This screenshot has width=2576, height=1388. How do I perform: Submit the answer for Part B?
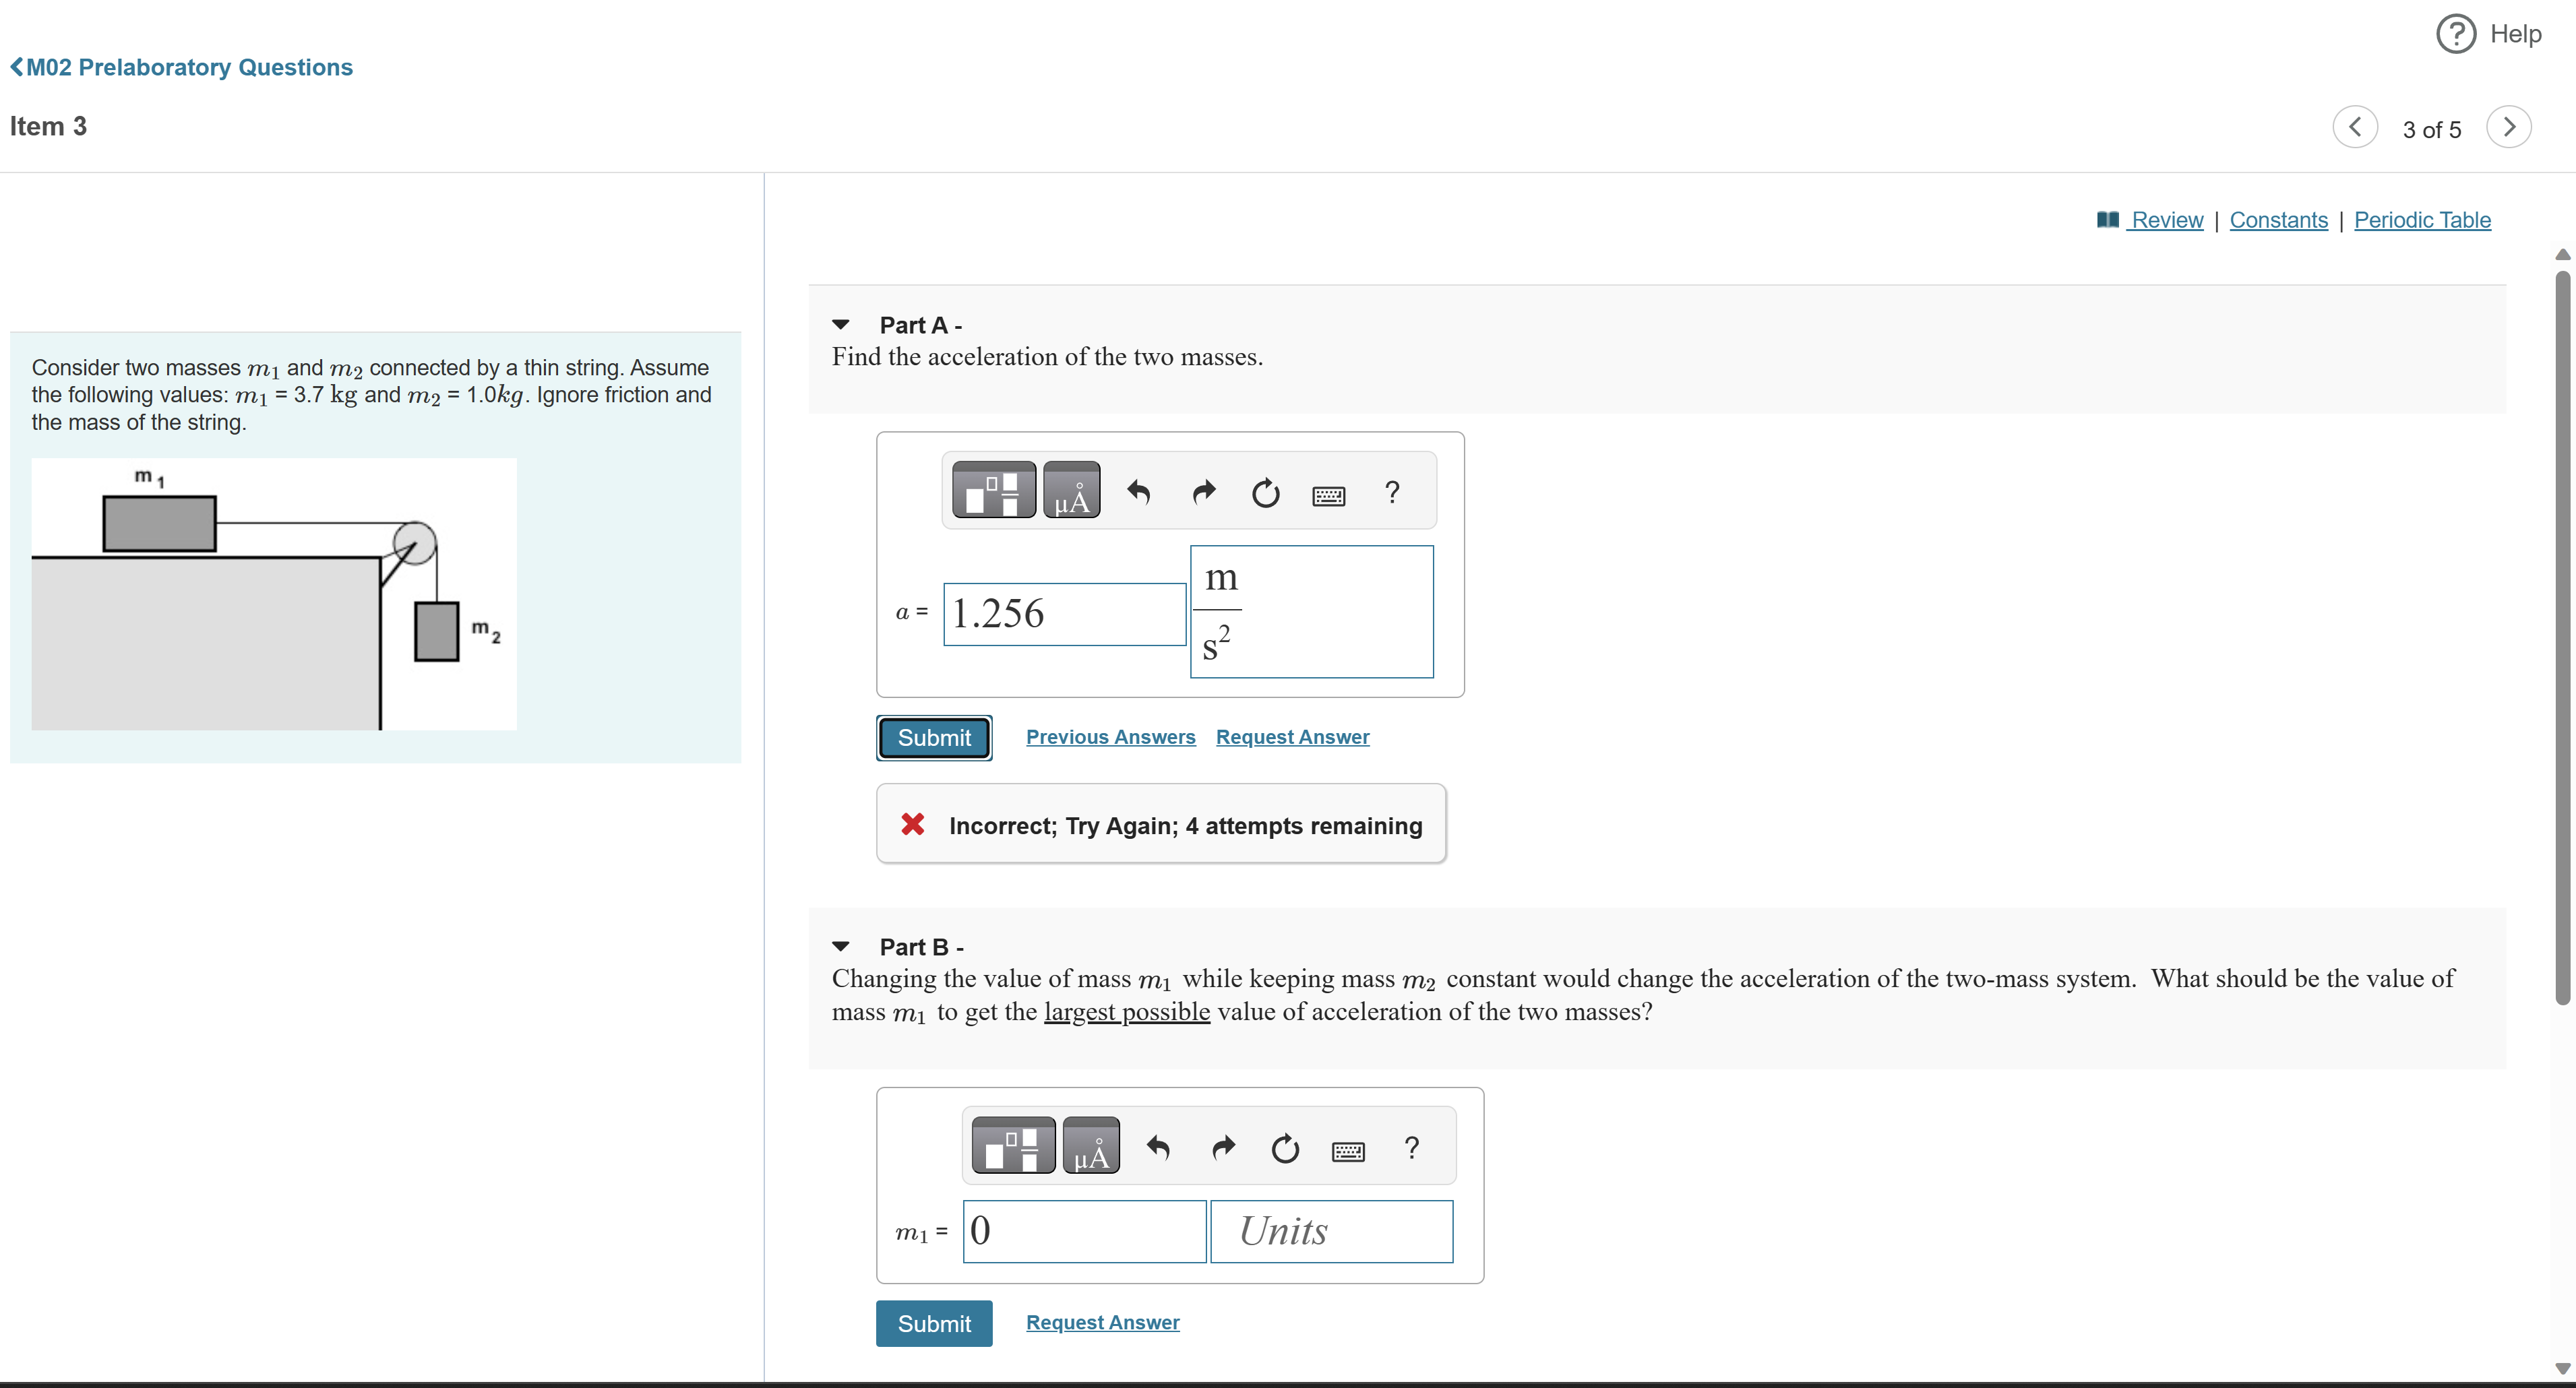tap(933, 1321)
